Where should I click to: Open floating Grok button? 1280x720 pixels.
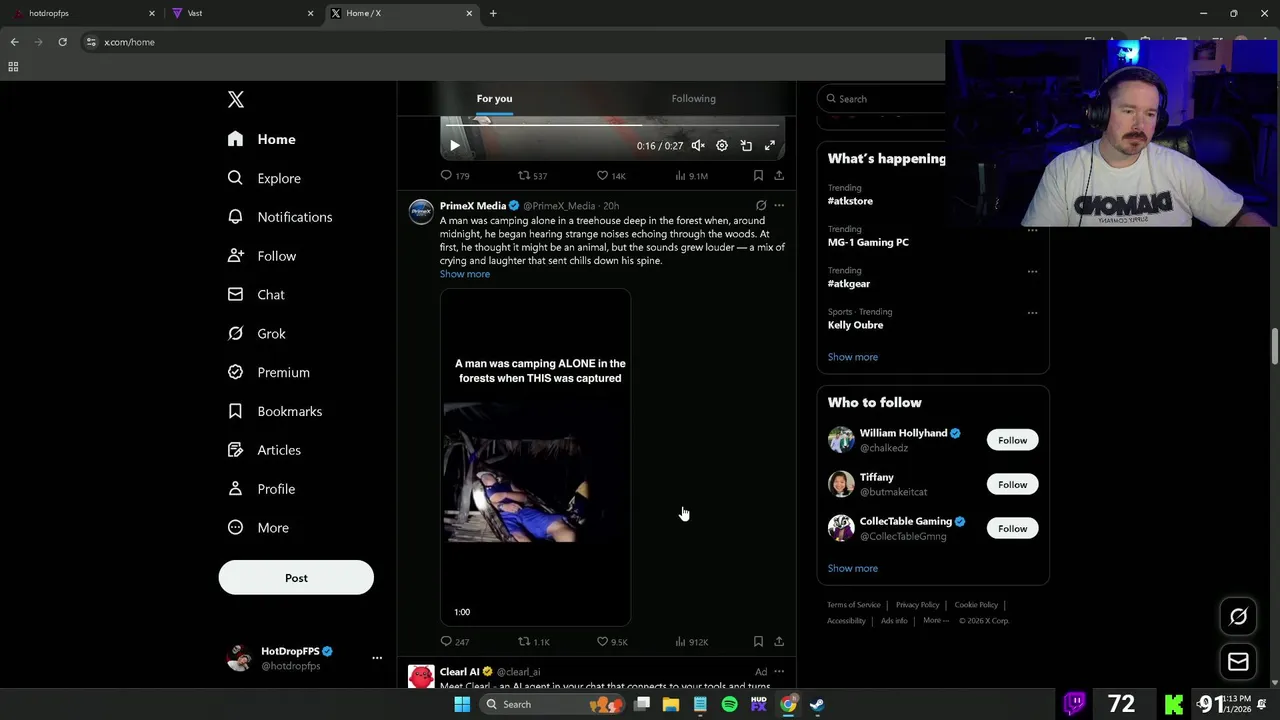[x=1238, y=617]
